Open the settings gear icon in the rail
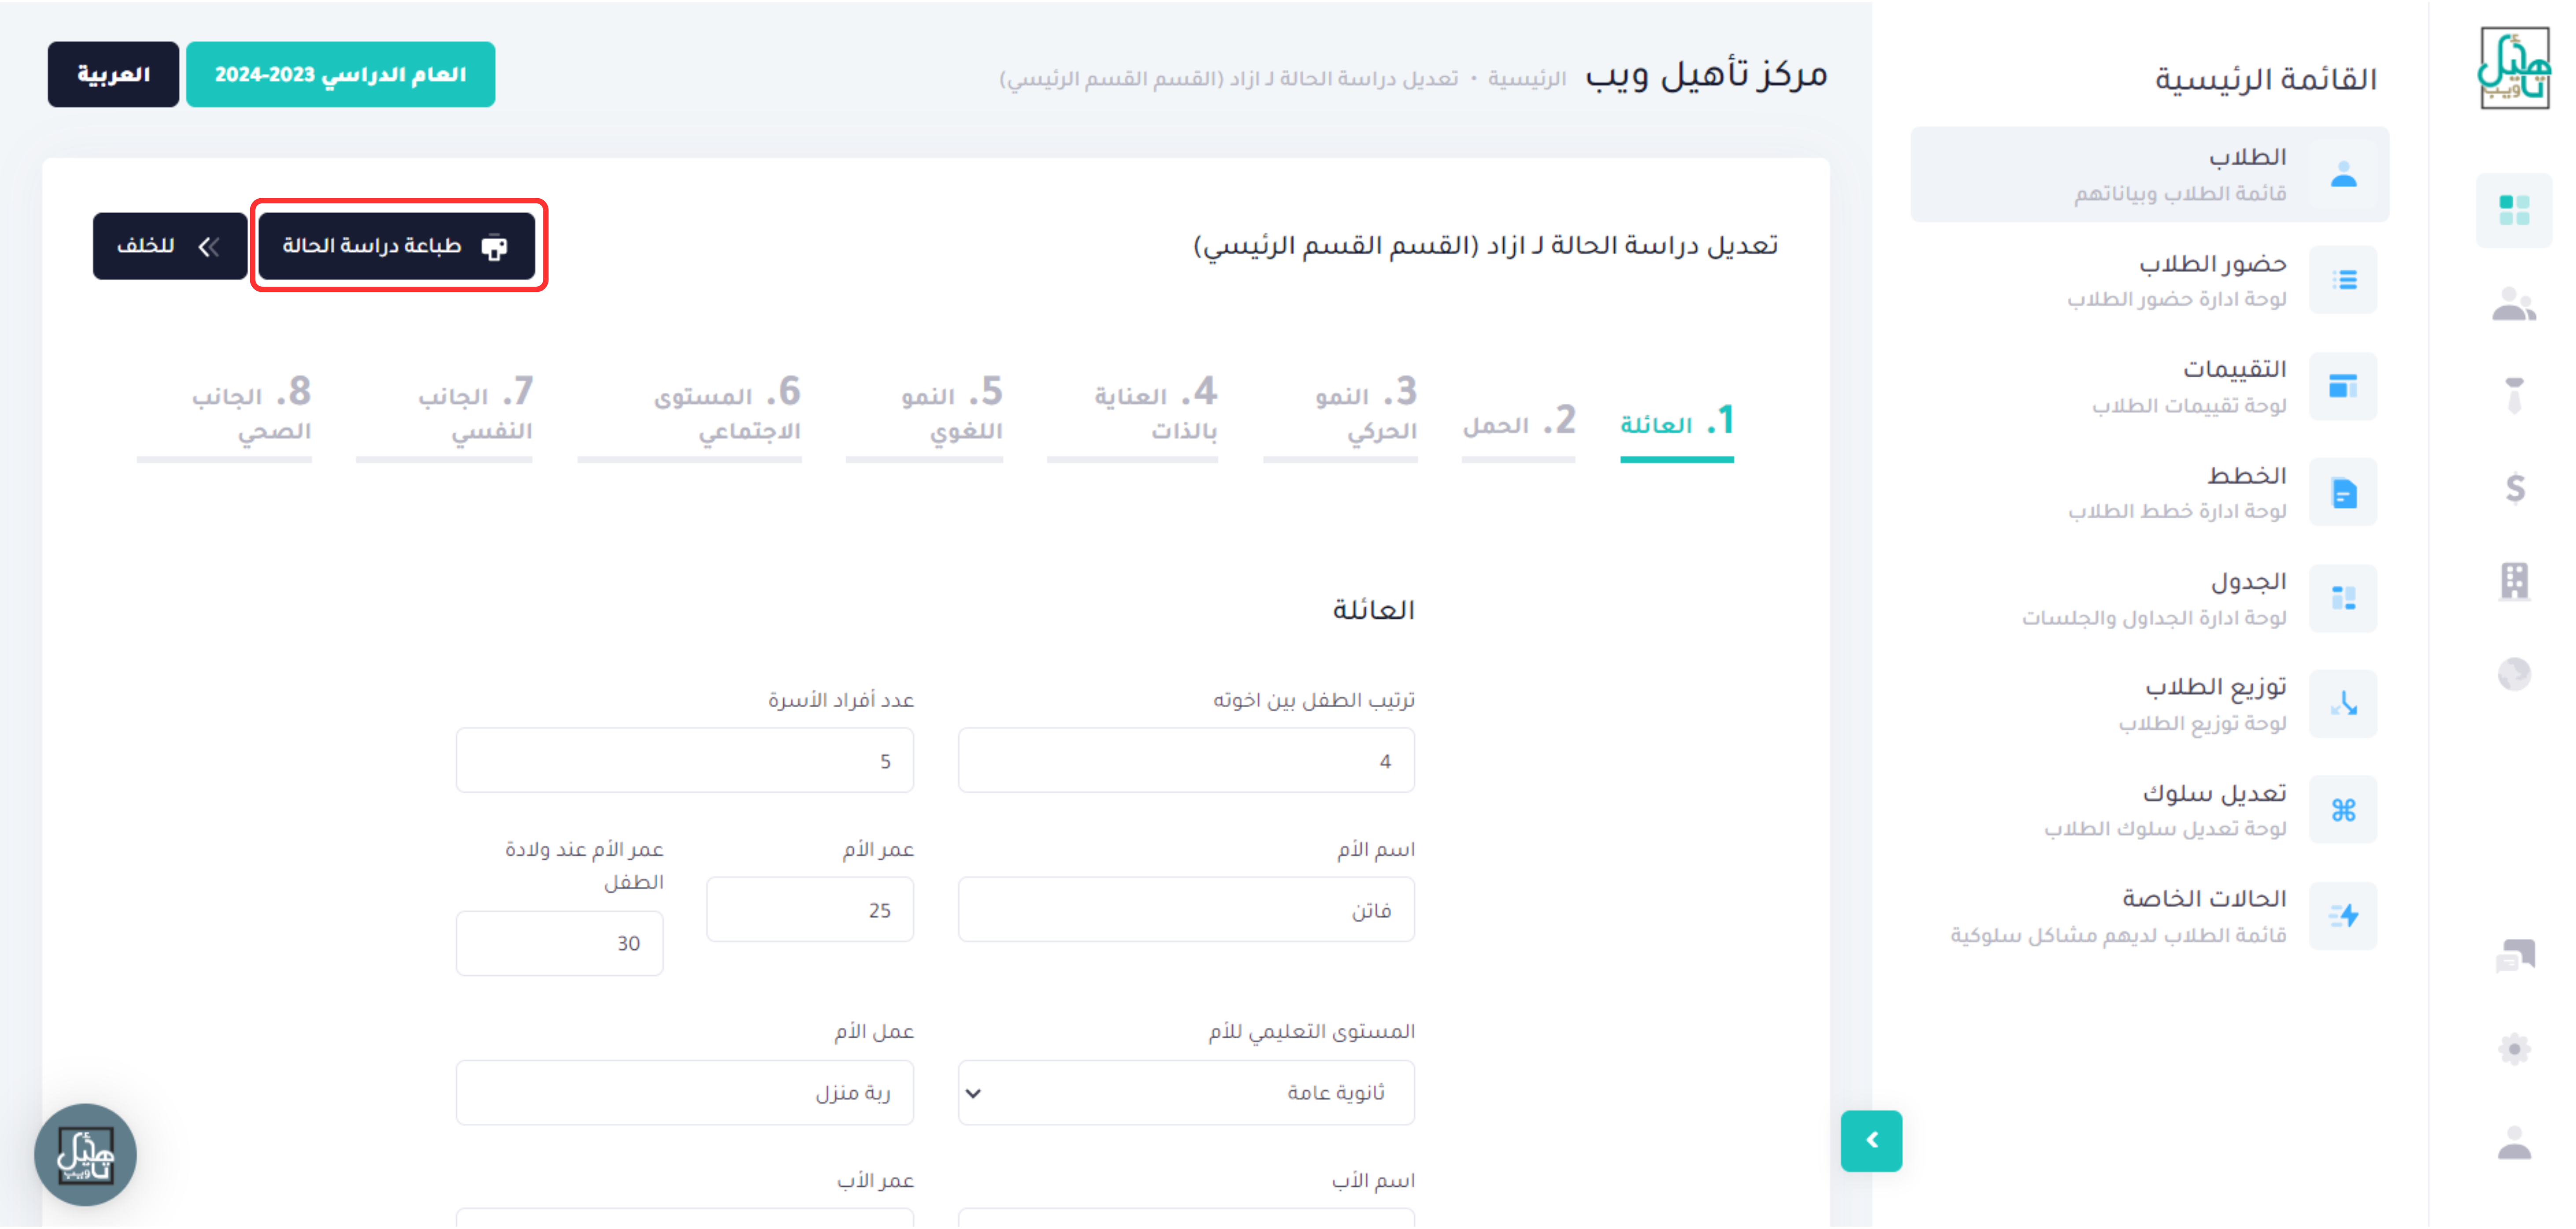The width and height of the screenshot is (2576, 1229). pyautogui.click(x=2514, y=1049)
